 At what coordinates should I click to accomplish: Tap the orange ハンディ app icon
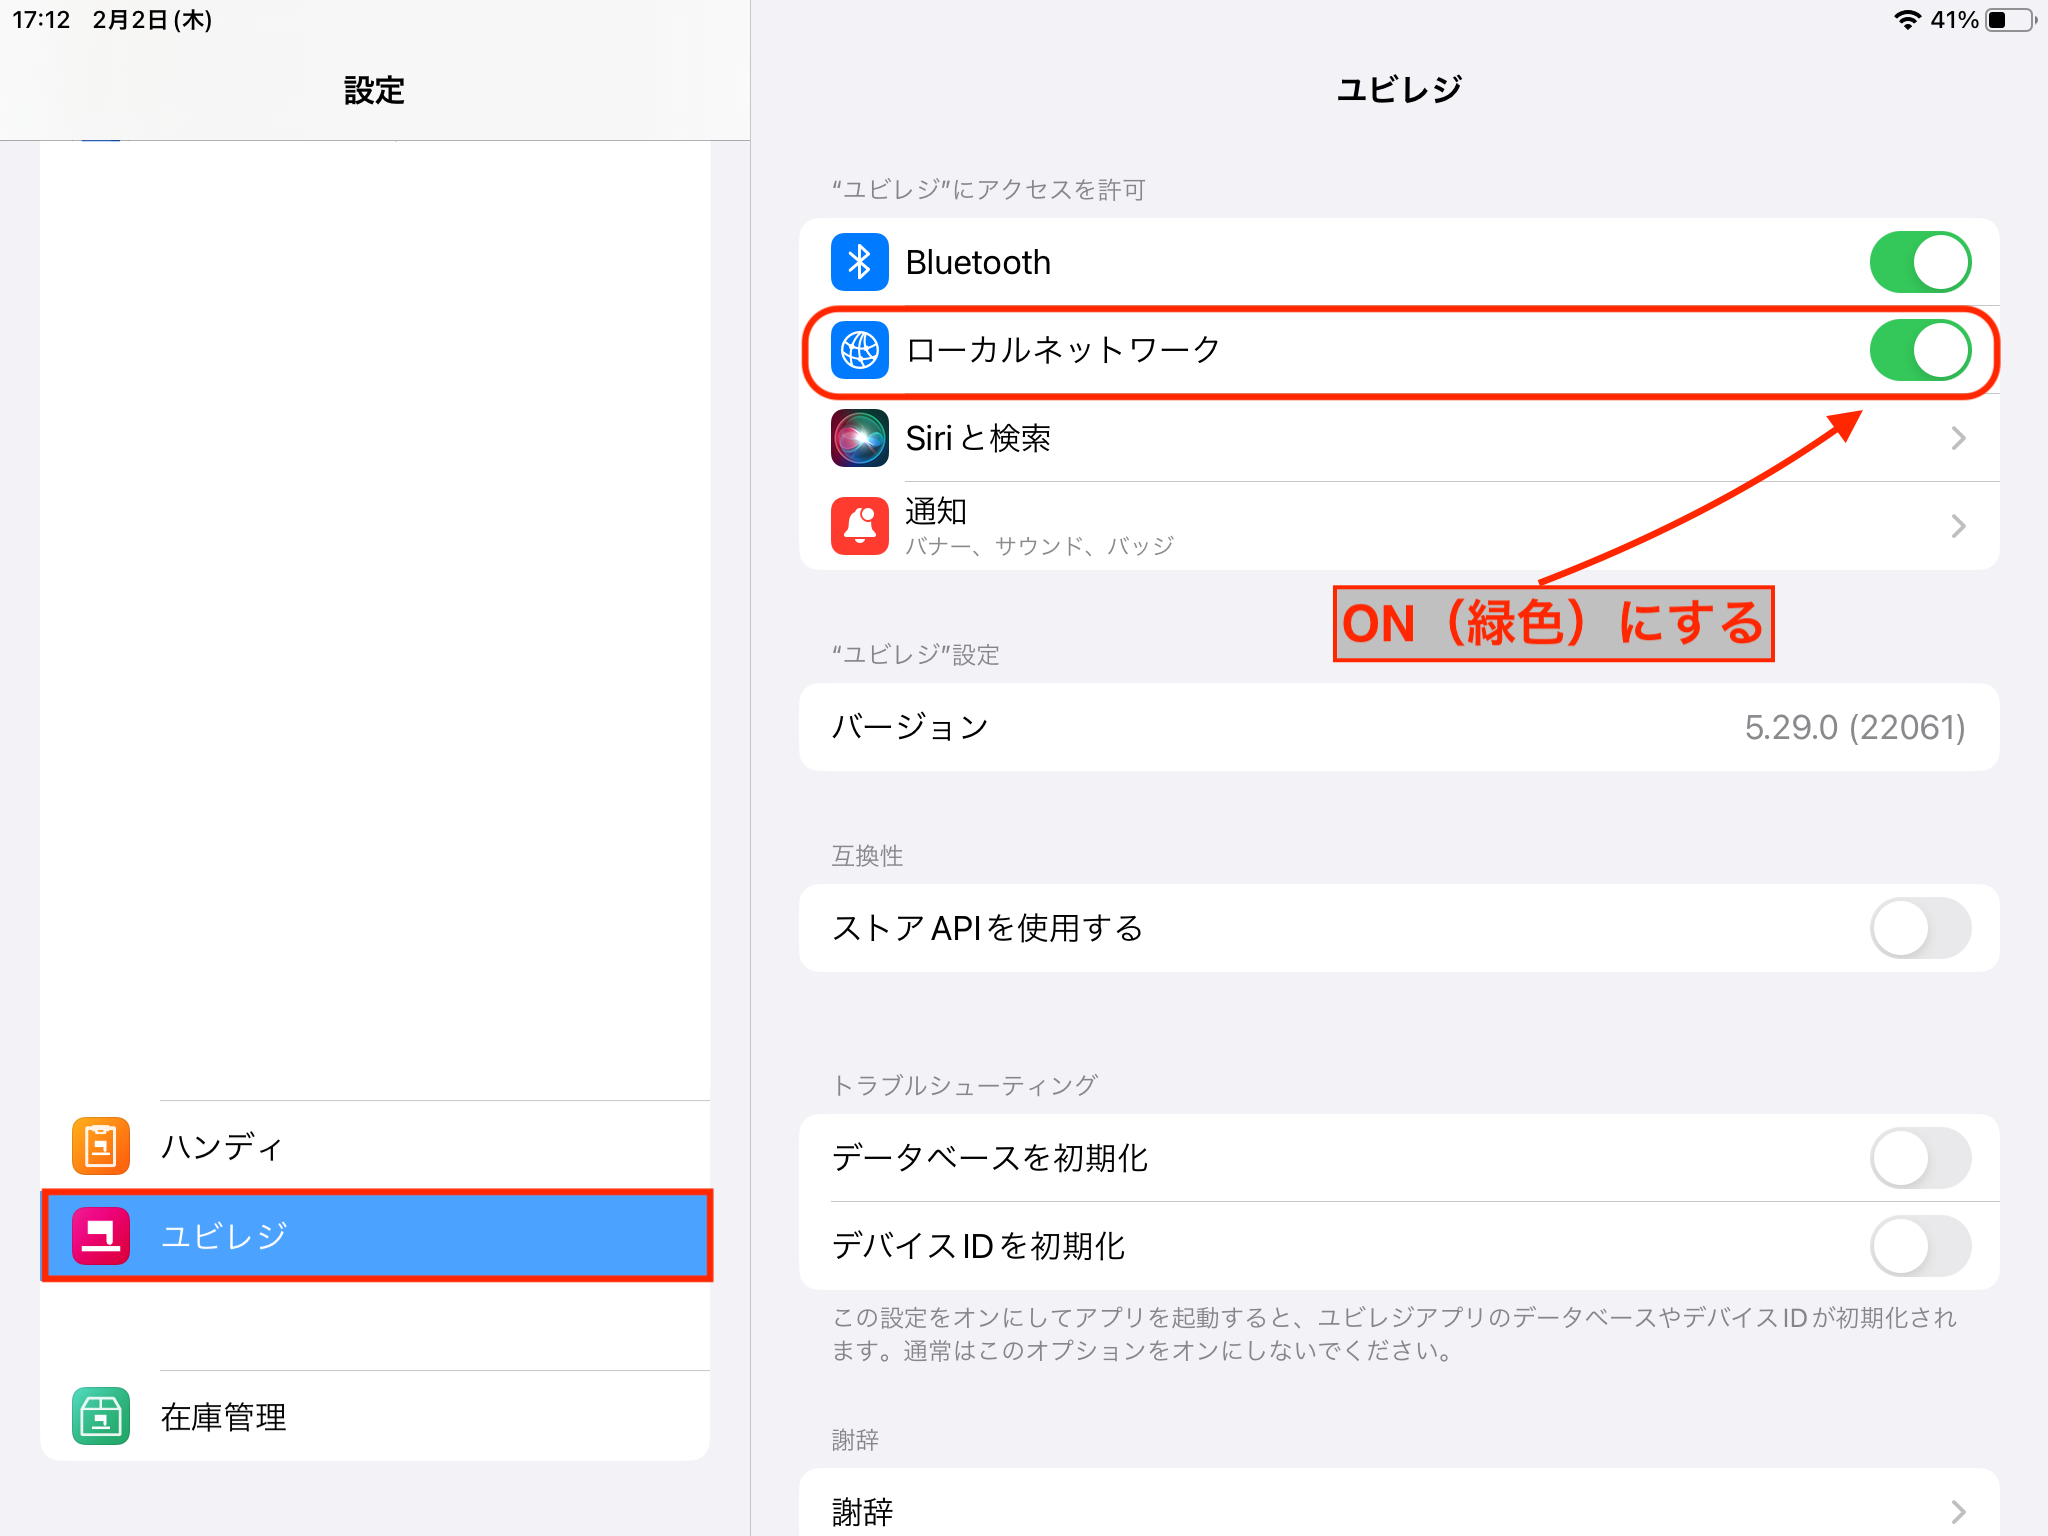pyautogui.click(x=101, y=1146)
